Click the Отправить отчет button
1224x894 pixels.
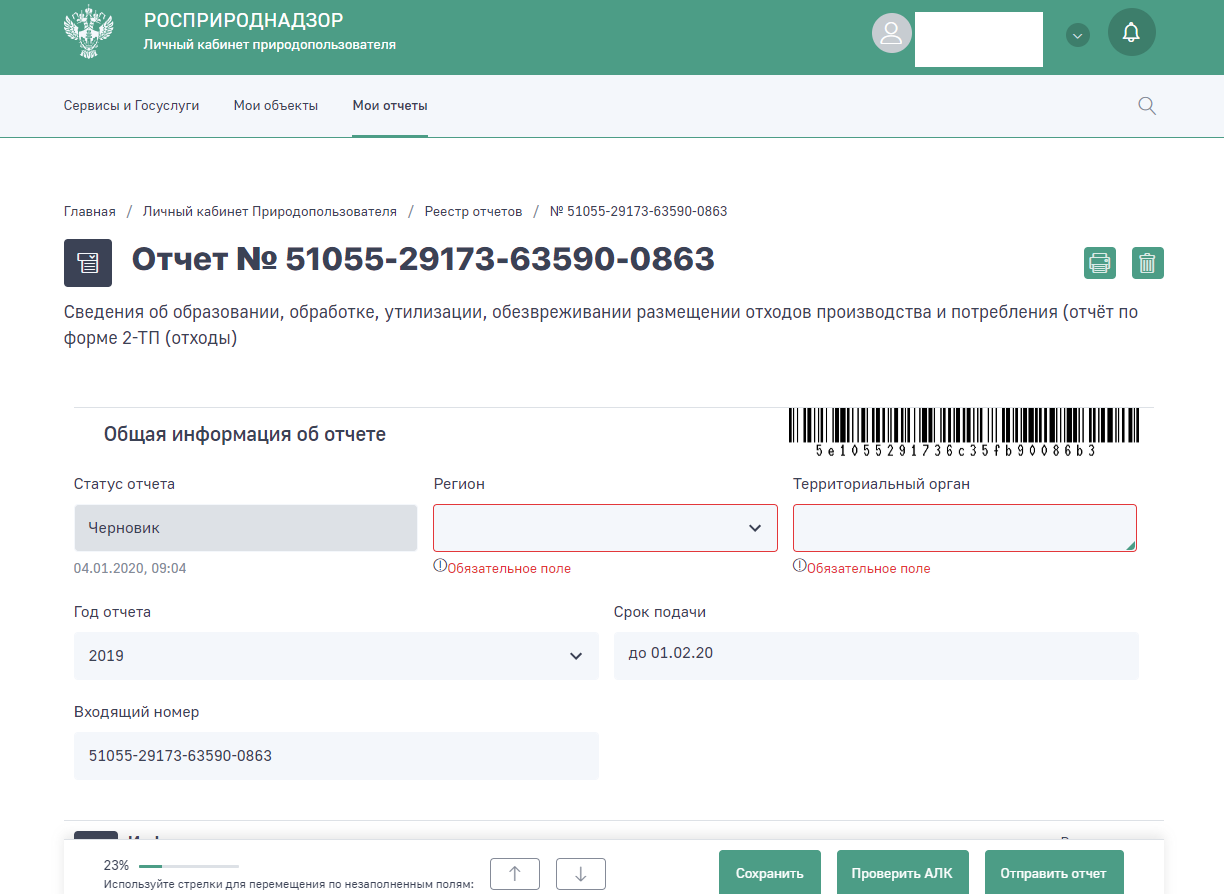pyautogui.click(x=1053, y=873)
